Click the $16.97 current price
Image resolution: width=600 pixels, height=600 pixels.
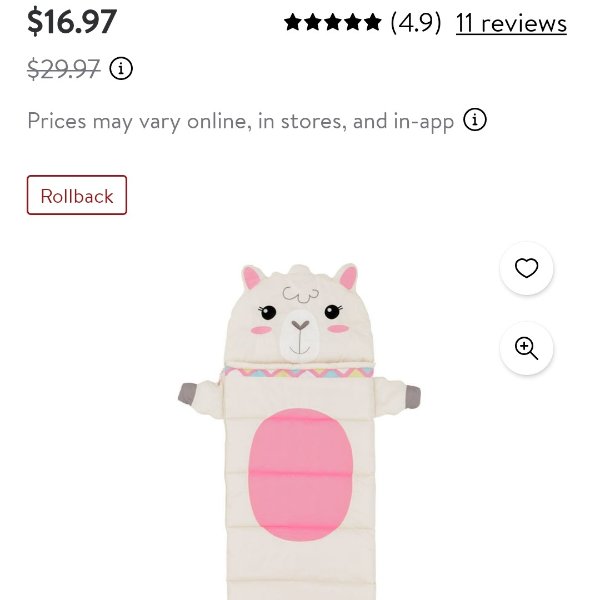pos(72,22)
